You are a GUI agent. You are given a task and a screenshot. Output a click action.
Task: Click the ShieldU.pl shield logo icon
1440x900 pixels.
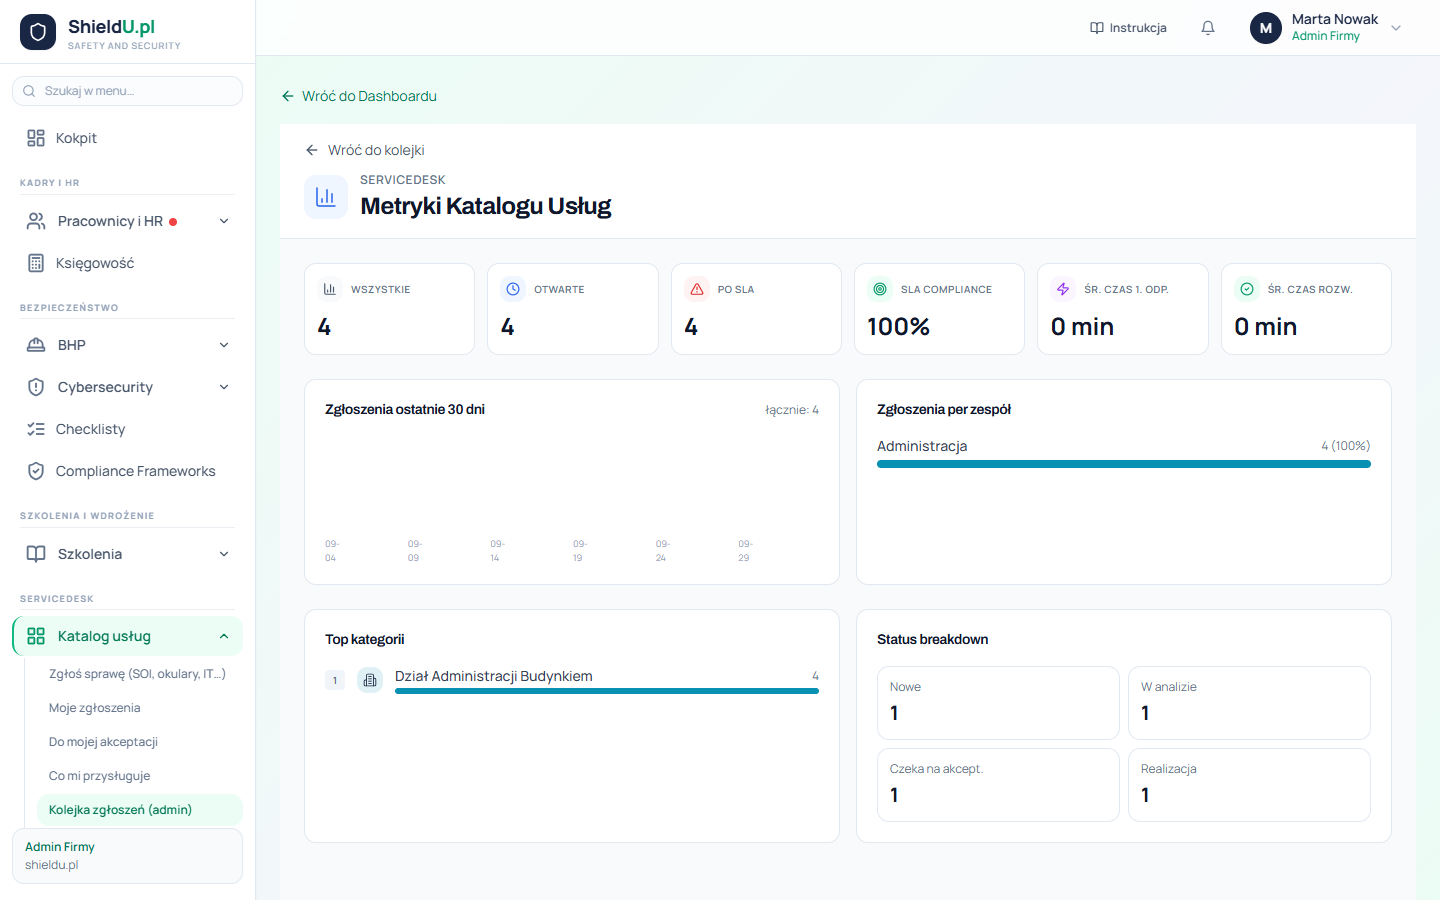(x=38, y=32)
